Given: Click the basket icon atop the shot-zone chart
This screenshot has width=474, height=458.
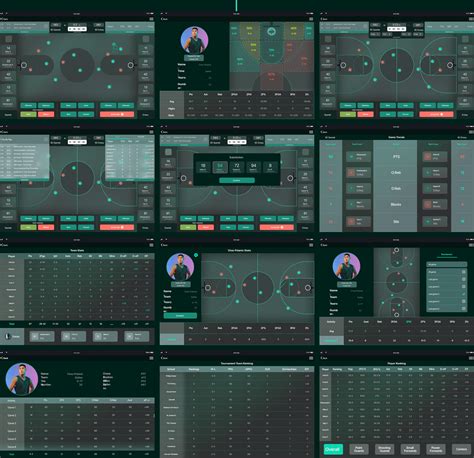Looking at the screenshot, I should (x=272, y=32).
